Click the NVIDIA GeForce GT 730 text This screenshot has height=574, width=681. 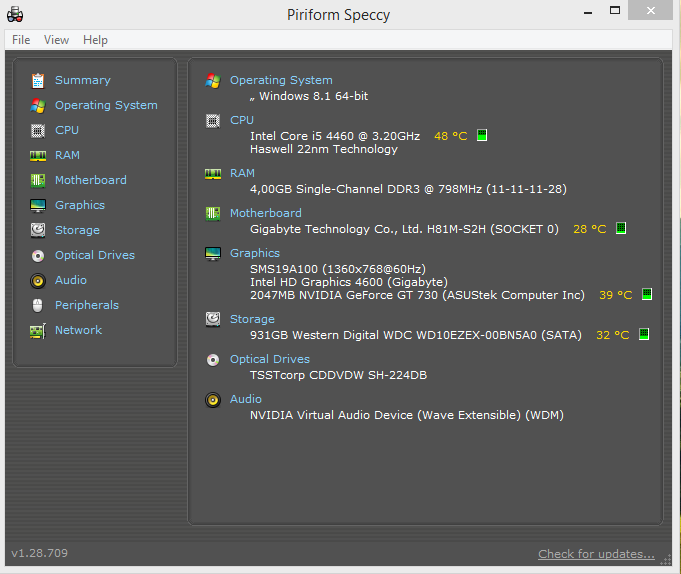[417, 295]
